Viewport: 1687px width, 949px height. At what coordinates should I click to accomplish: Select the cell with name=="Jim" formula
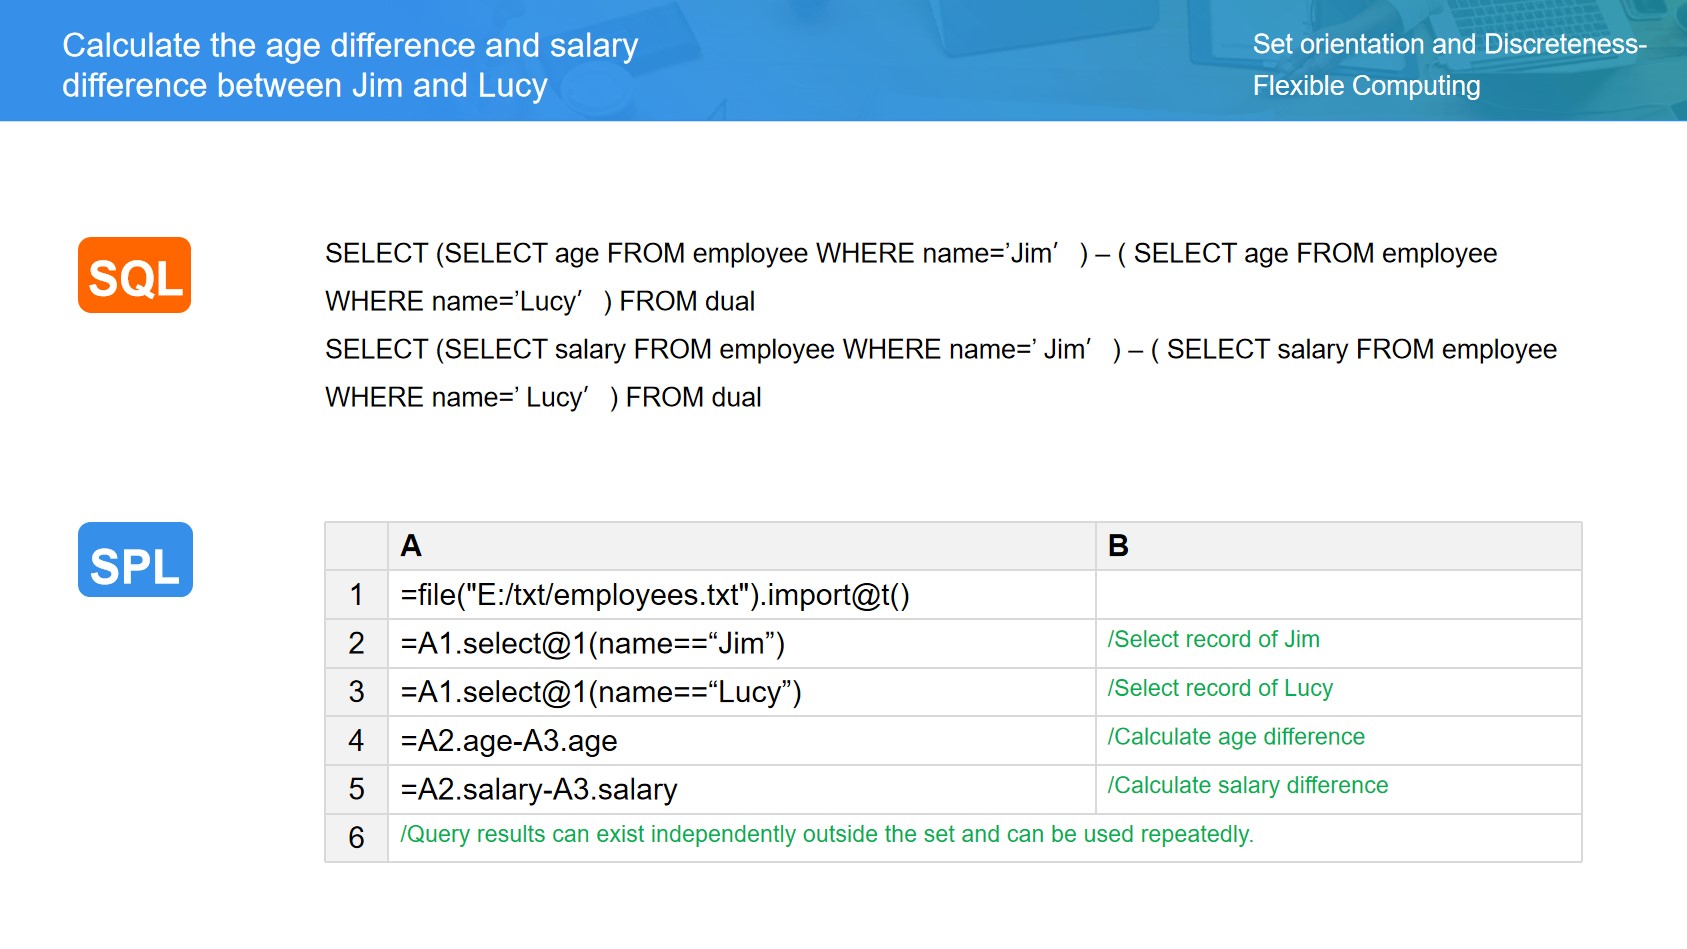[593, 643]
